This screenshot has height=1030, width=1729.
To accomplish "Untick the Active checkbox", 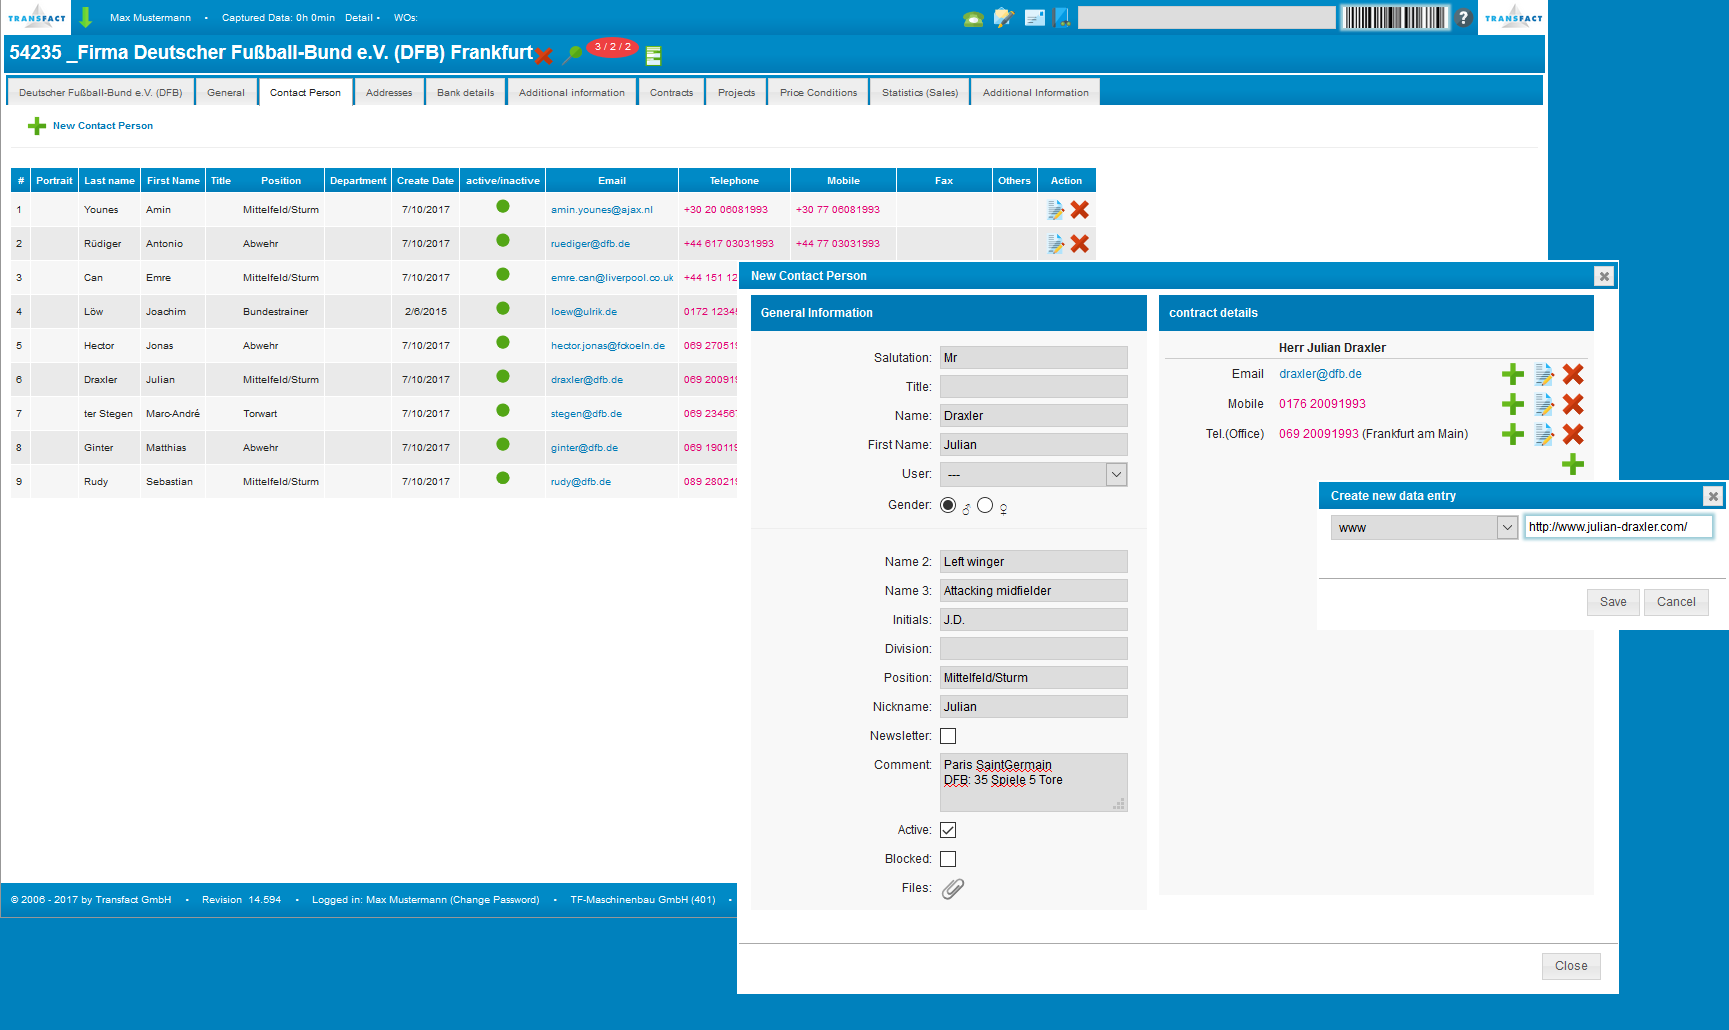I will [948, 830].
